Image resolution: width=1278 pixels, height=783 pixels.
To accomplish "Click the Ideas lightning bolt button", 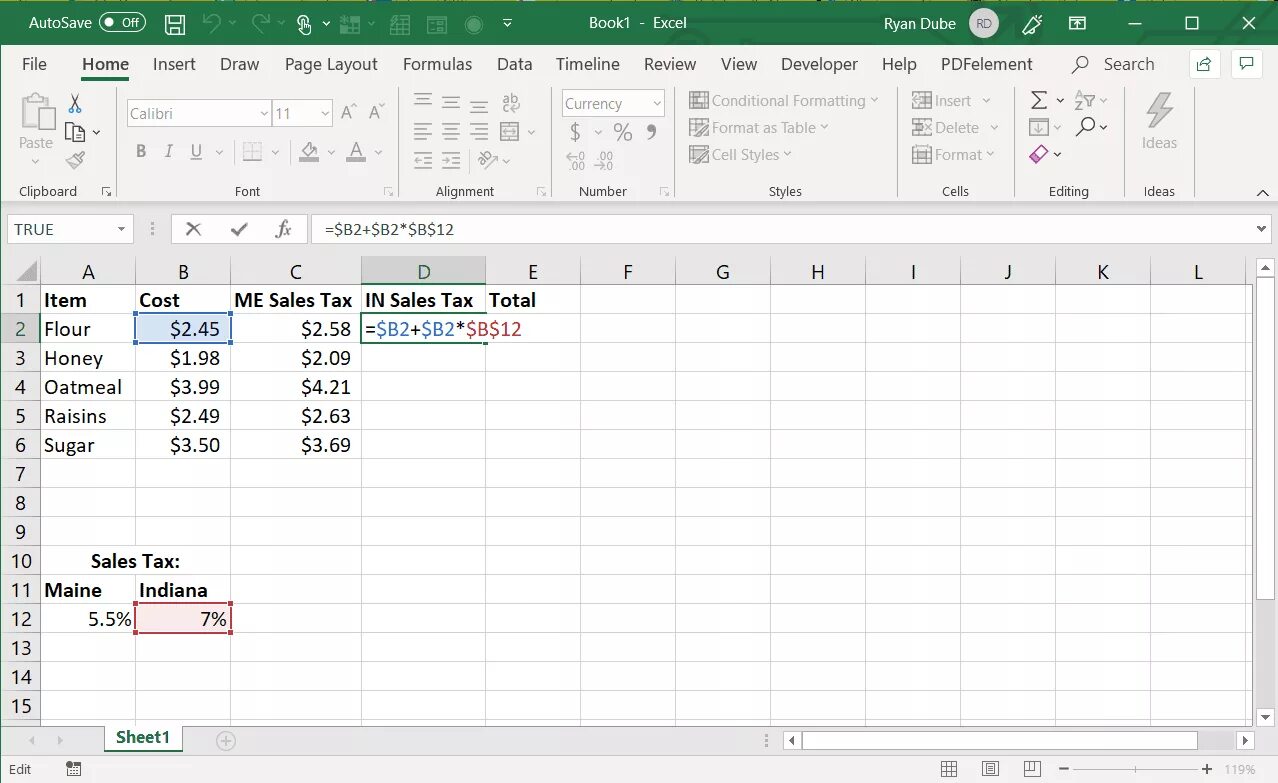I will coord(1159,121).
